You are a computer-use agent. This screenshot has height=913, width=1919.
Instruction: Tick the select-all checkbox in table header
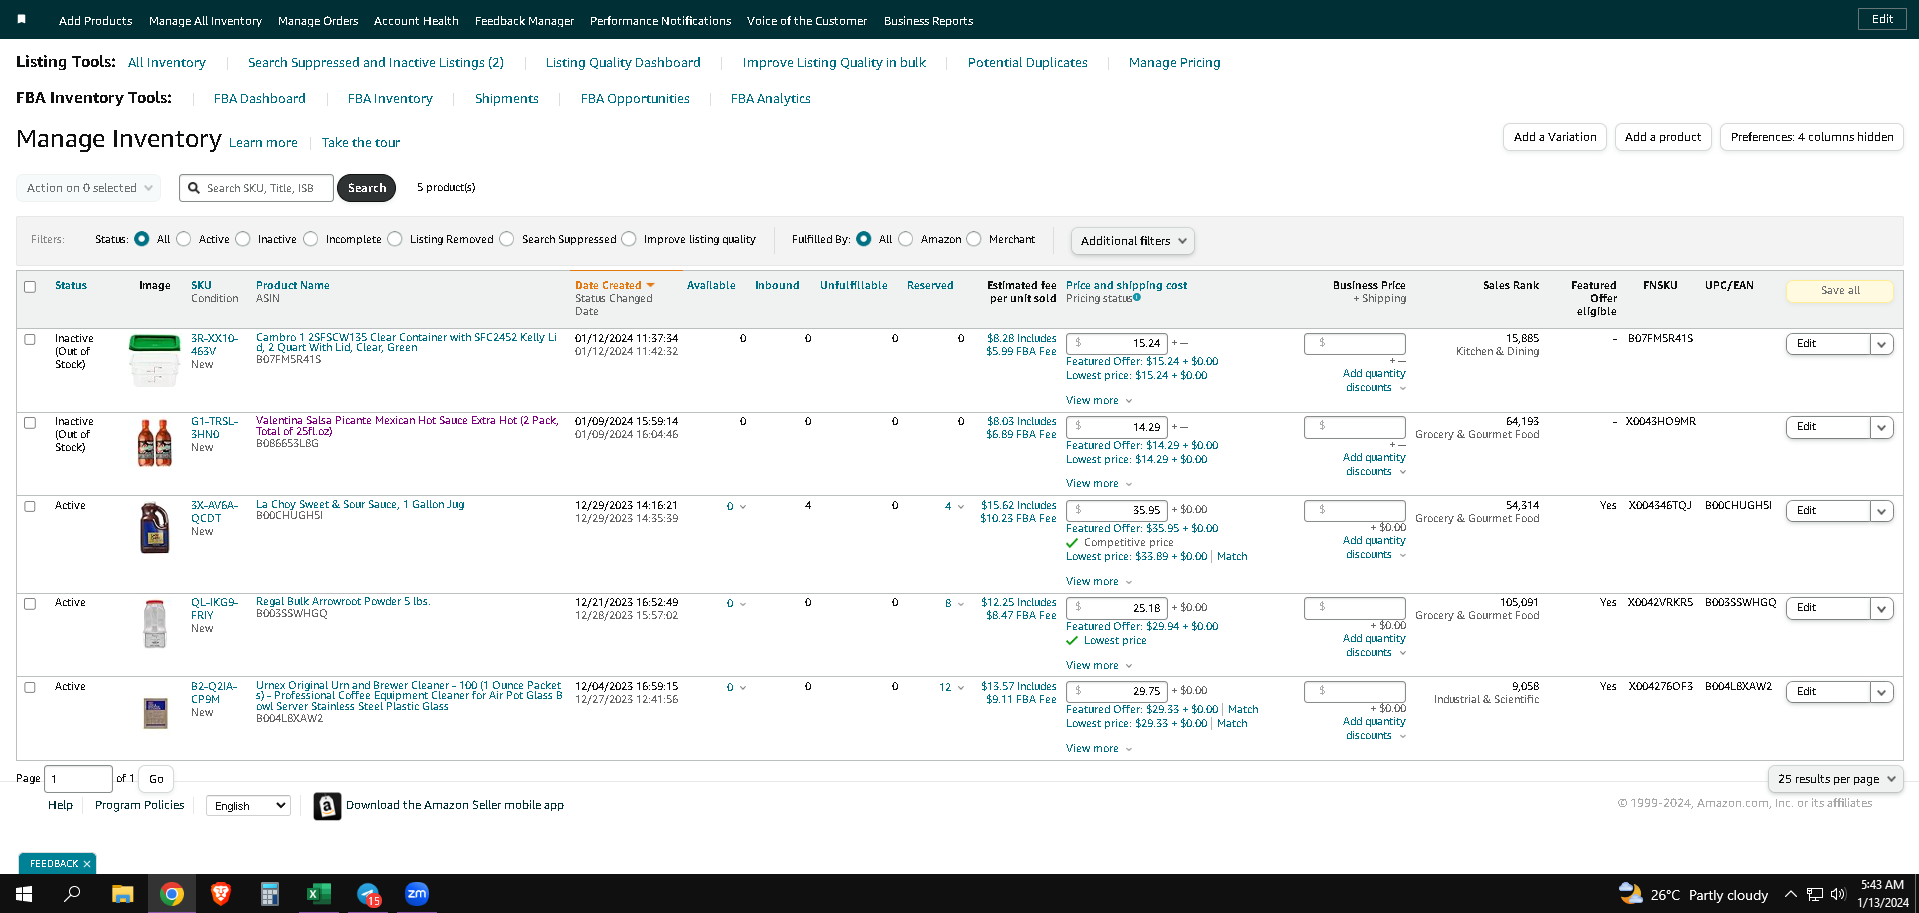tap(30, 287)
